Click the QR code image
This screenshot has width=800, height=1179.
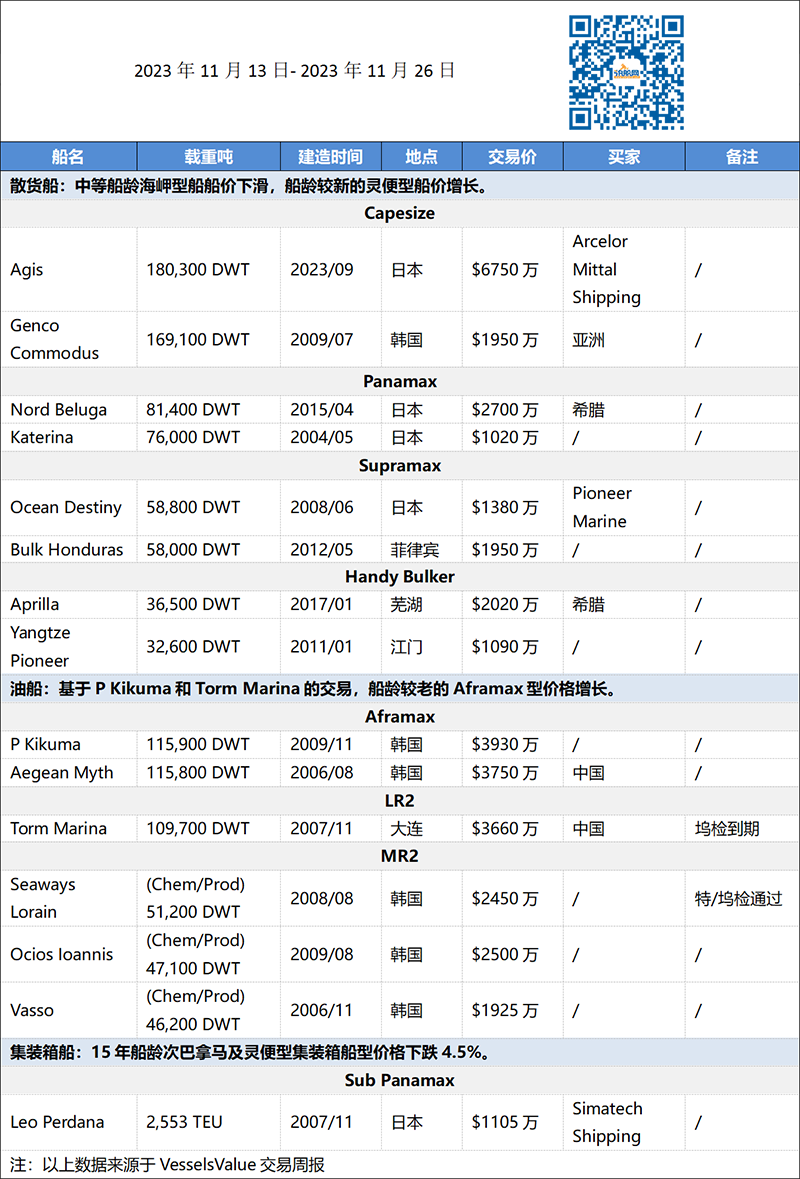[626, 72]
